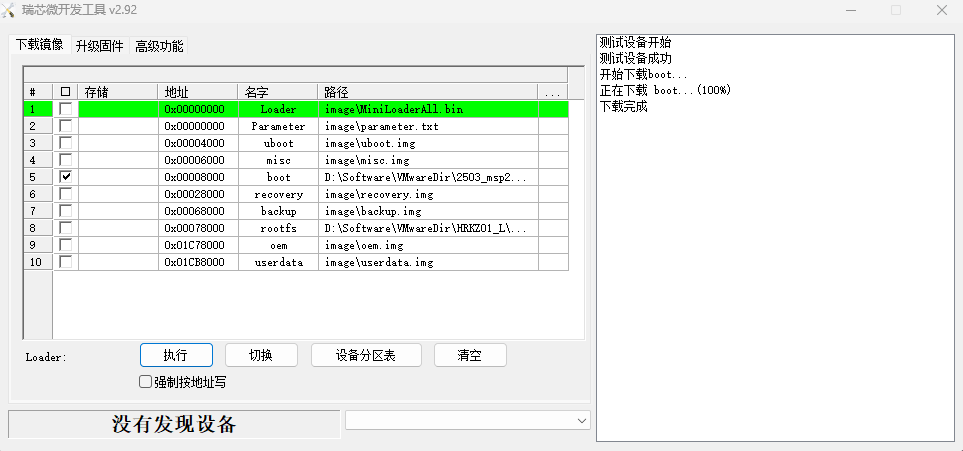The height and width of the screenshot is (451, 963).
Task: Click the browse cell in the rootfs row
Action: coord(553,228)
